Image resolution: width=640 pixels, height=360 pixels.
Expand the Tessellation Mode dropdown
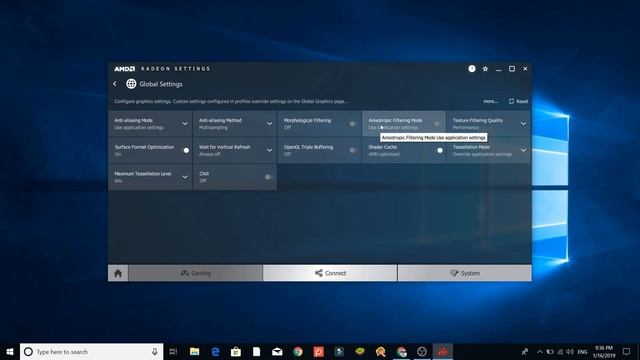click(x=523, y=150)
